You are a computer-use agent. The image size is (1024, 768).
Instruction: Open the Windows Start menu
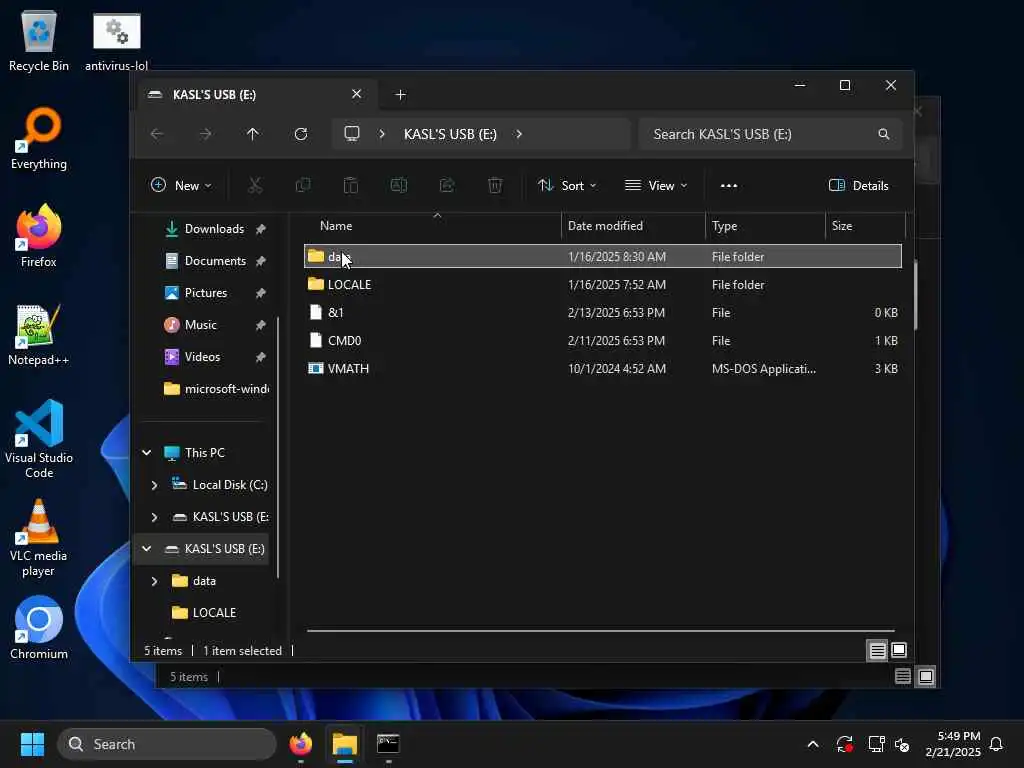click(x=32, y=744)
